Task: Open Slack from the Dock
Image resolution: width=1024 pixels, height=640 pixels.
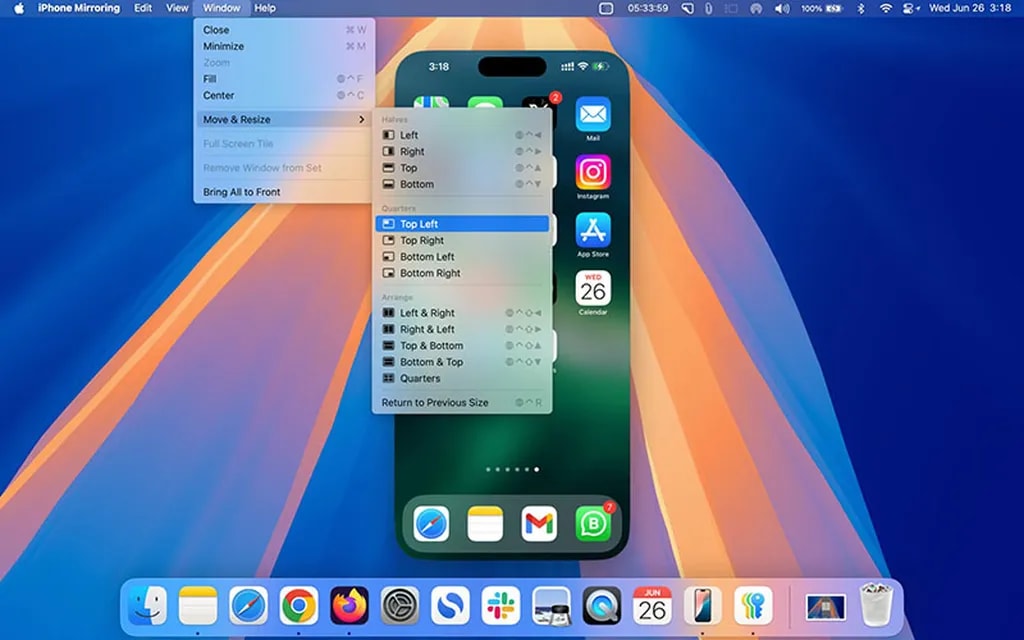Action: point(500,605)
